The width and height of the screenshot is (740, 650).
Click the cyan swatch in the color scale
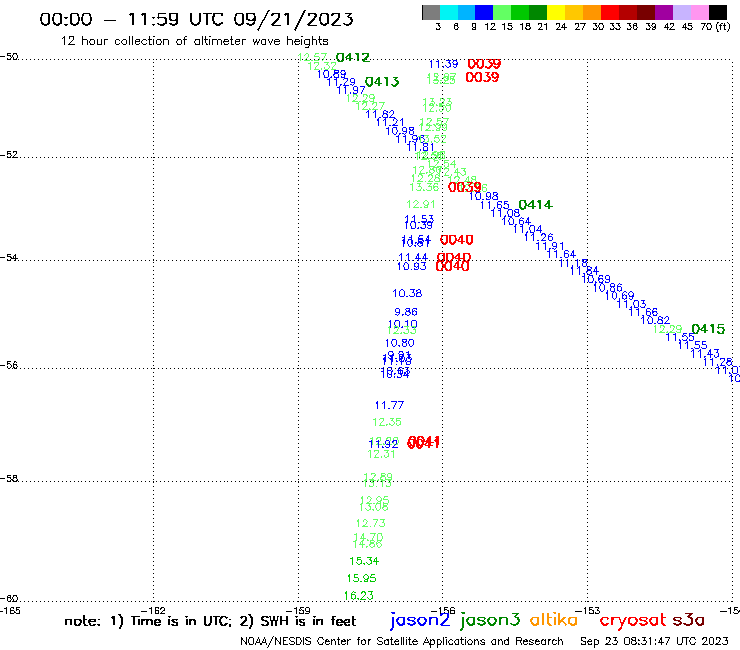[x=449, y=12]
